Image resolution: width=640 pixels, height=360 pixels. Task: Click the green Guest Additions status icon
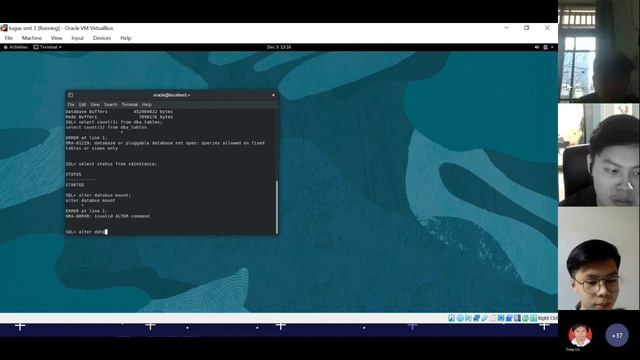(525, 318)
